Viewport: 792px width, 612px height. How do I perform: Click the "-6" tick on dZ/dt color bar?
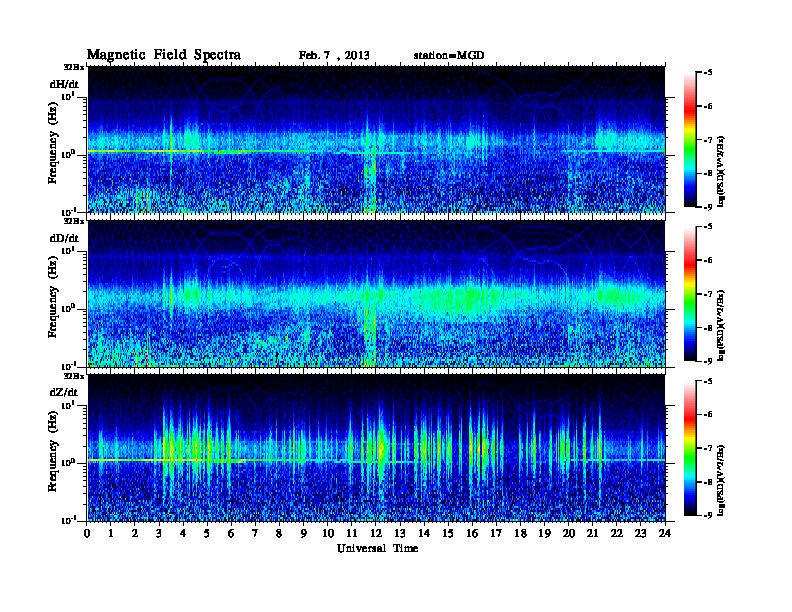pos(708,415)
